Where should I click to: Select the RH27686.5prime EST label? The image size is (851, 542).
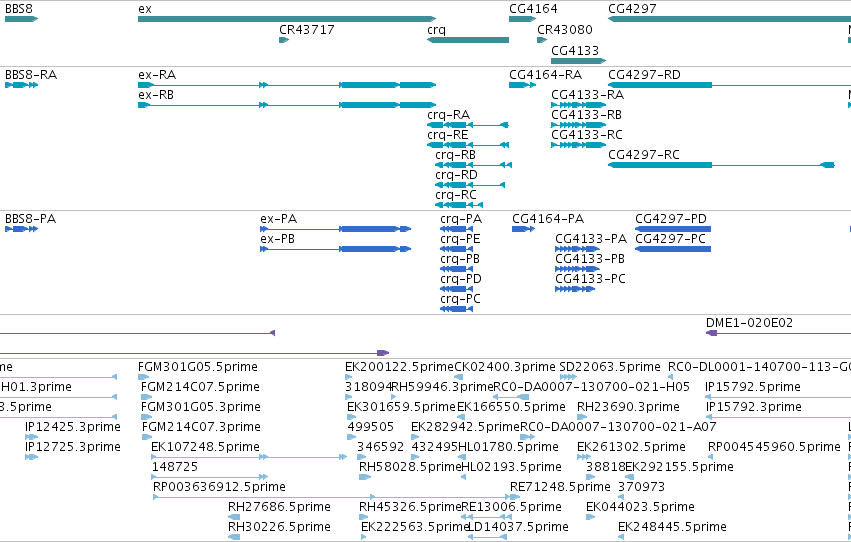(x=280, y=507)
